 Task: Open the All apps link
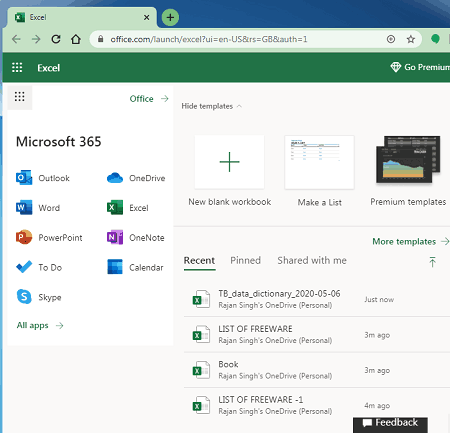[x=40, y=325]
